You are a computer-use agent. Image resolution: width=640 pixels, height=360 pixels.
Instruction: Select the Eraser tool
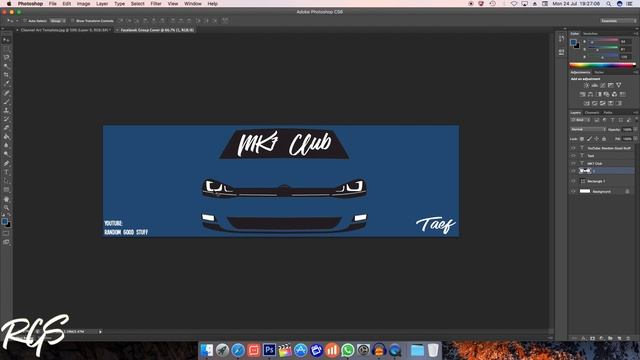tap(6, 128)
